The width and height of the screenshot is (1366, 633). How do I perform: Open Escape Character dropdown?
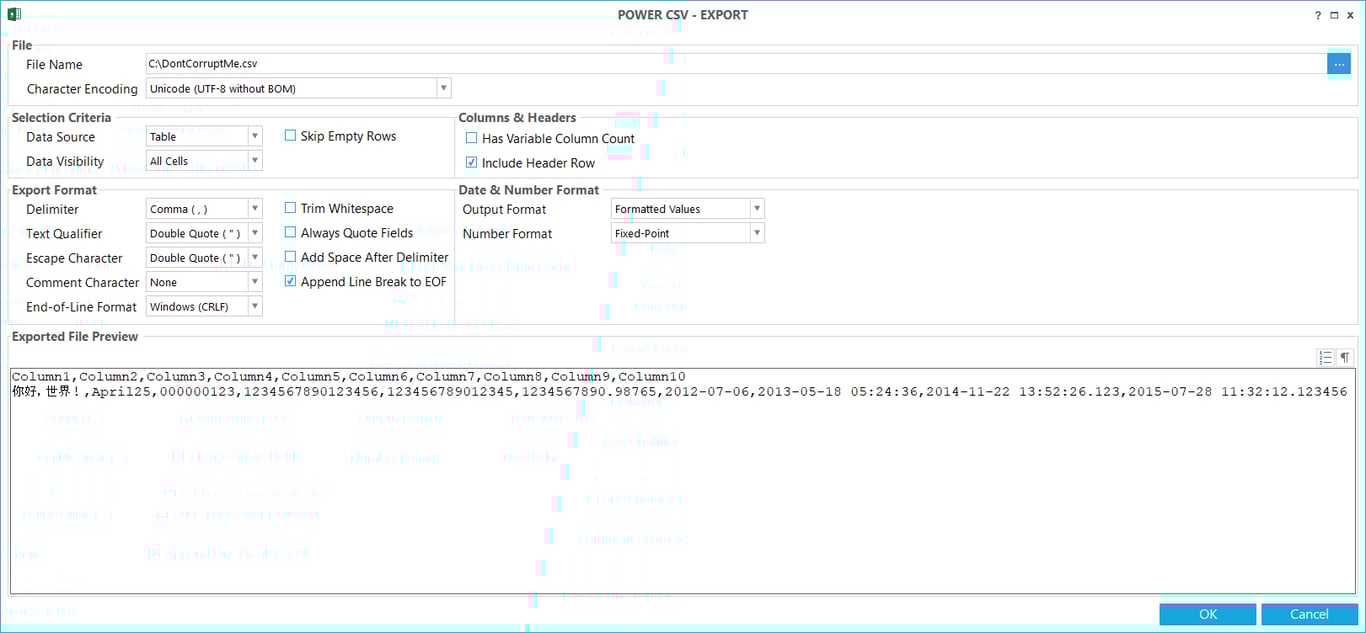tap(204, 258)
